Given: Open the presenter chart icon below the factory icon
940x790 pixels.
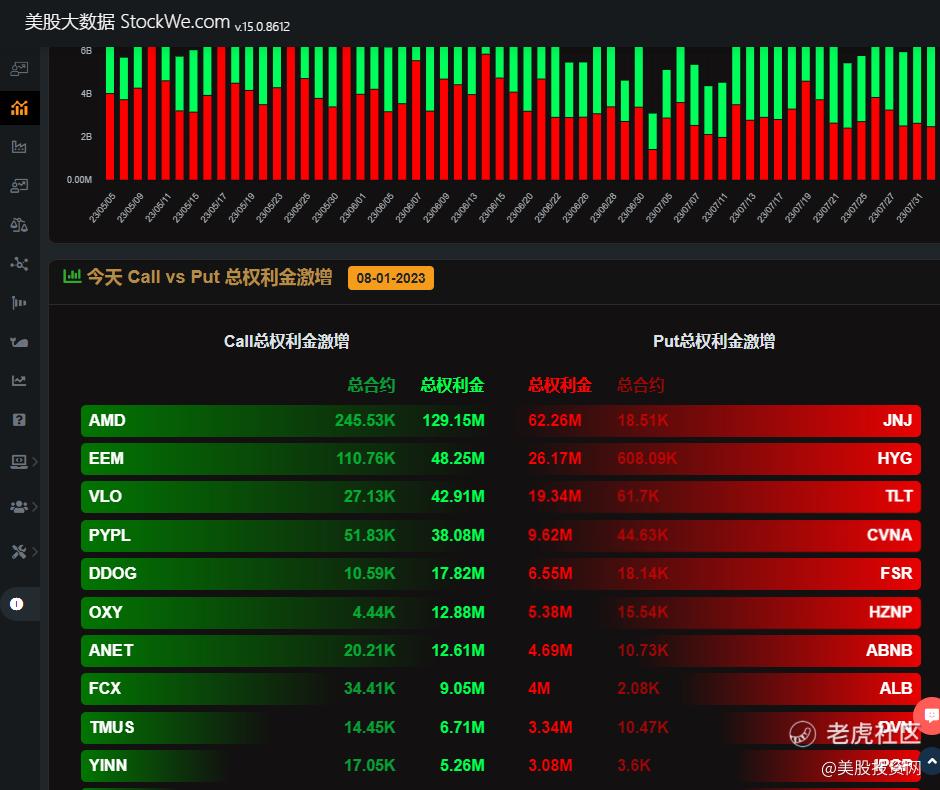Looking at the screenshot, I should pos(19,186).
